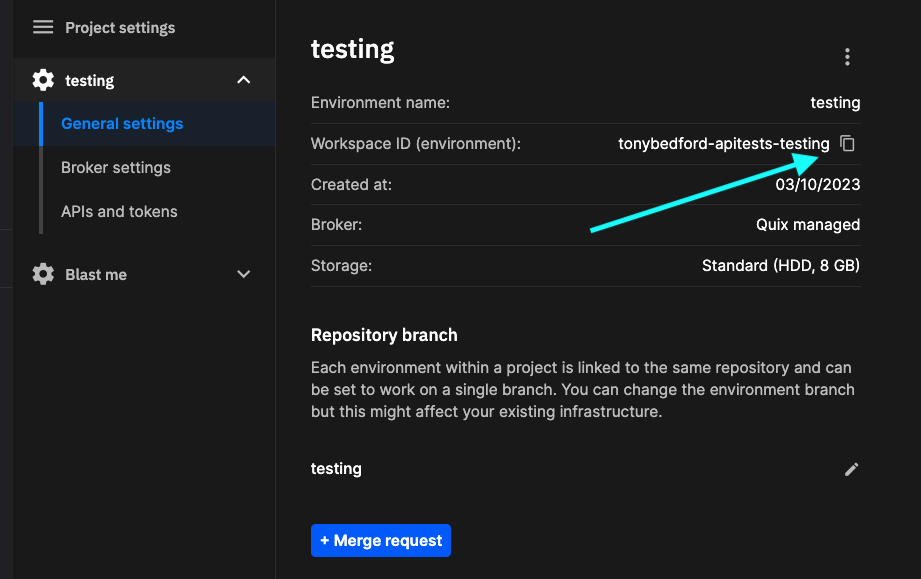The width and height of the screenshot is (921, 579).
Task: Edit the testing repository branch with pencil icon
Action: pyautogui.click(x=851, y=469)
